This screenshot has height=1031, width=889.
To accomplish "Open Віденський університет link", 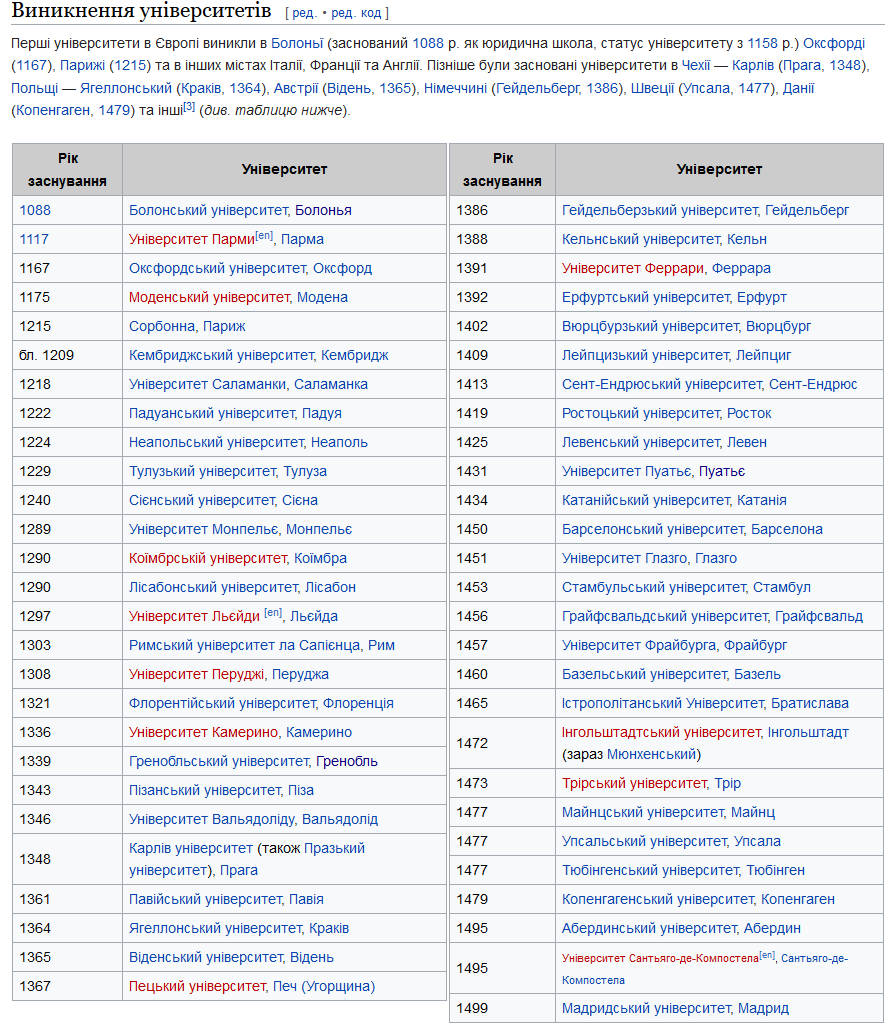I will (206, 956).
